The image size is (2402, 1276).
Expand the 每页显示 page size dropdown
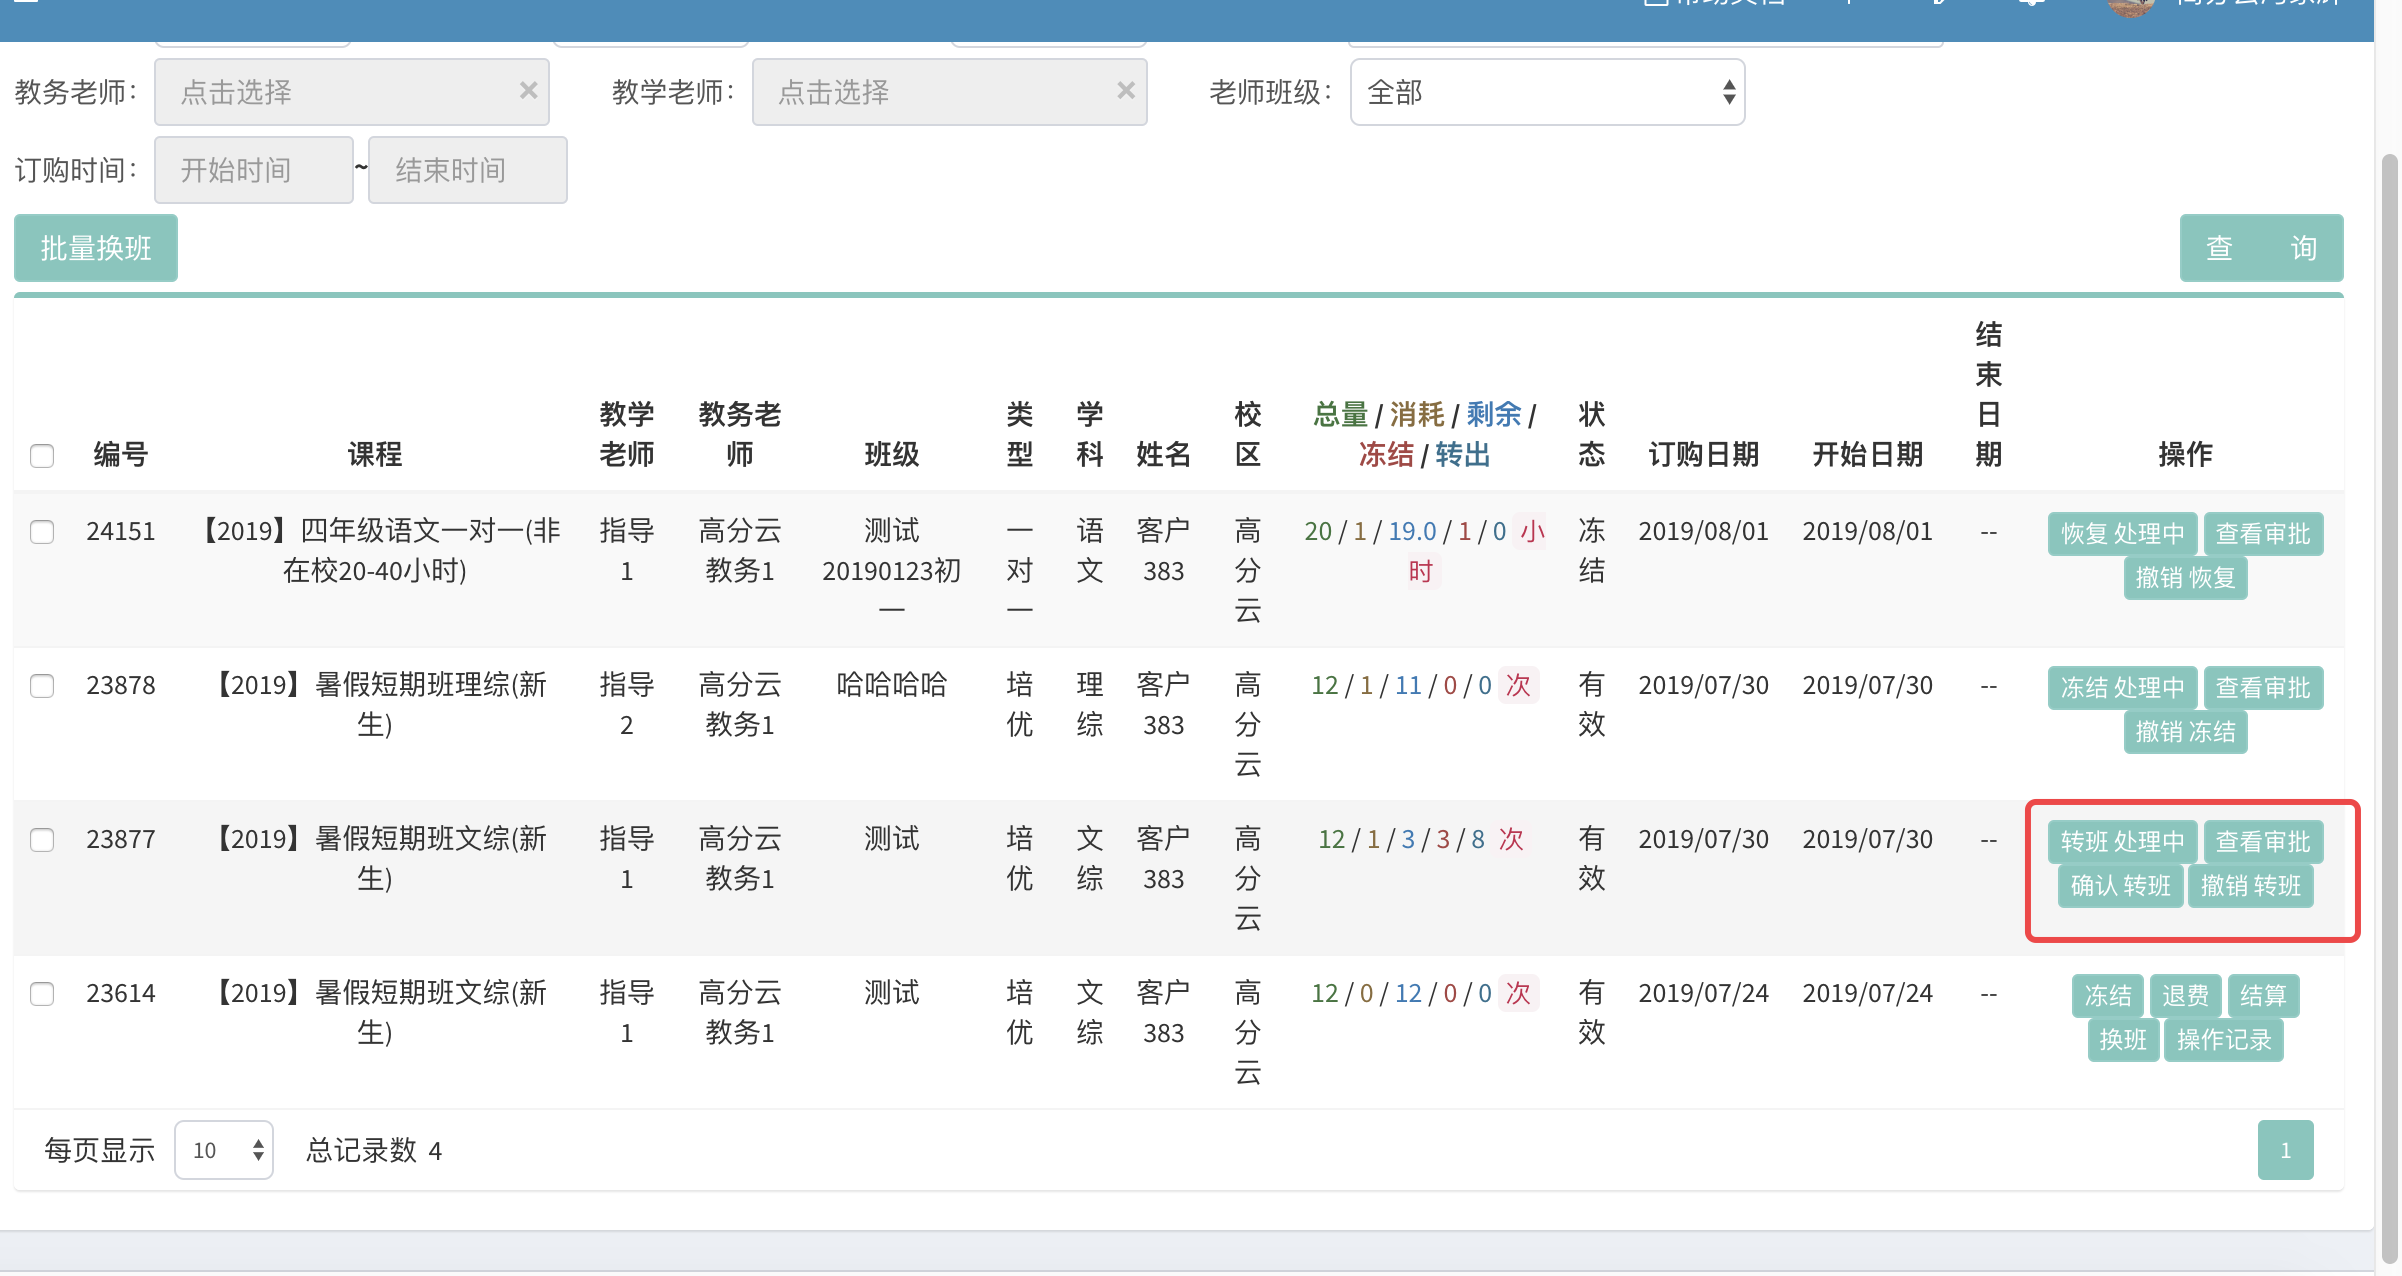(x=224, y=1150)
